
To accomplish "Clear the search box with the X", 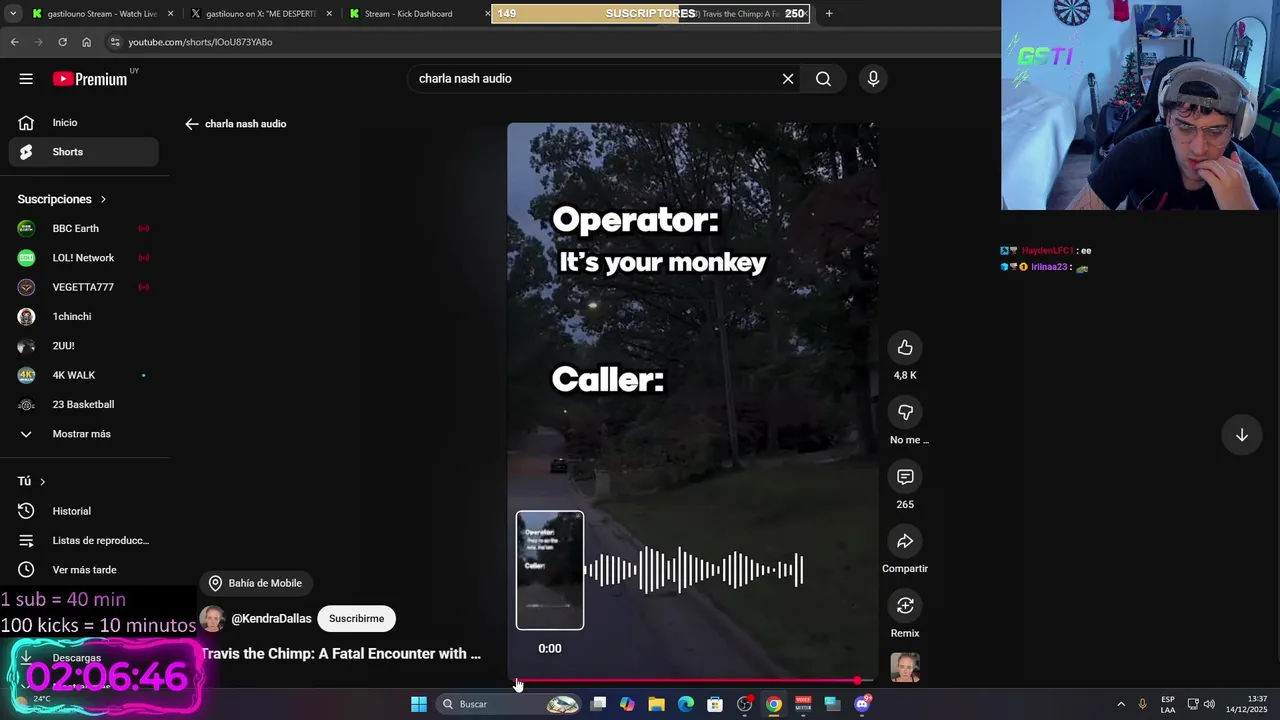I will click(788, 79).
